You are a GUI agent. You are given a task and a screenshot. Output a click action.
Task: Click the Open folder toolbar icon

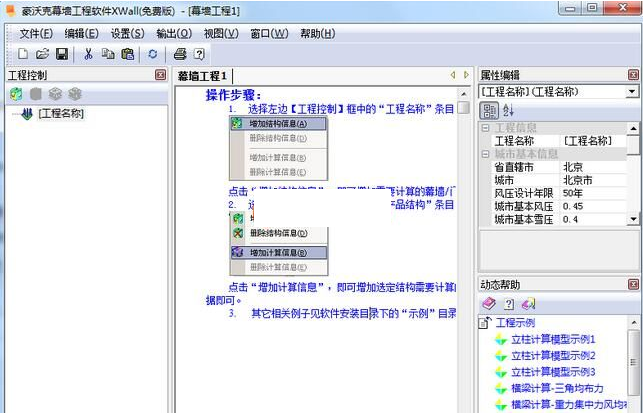click(42, 54)
